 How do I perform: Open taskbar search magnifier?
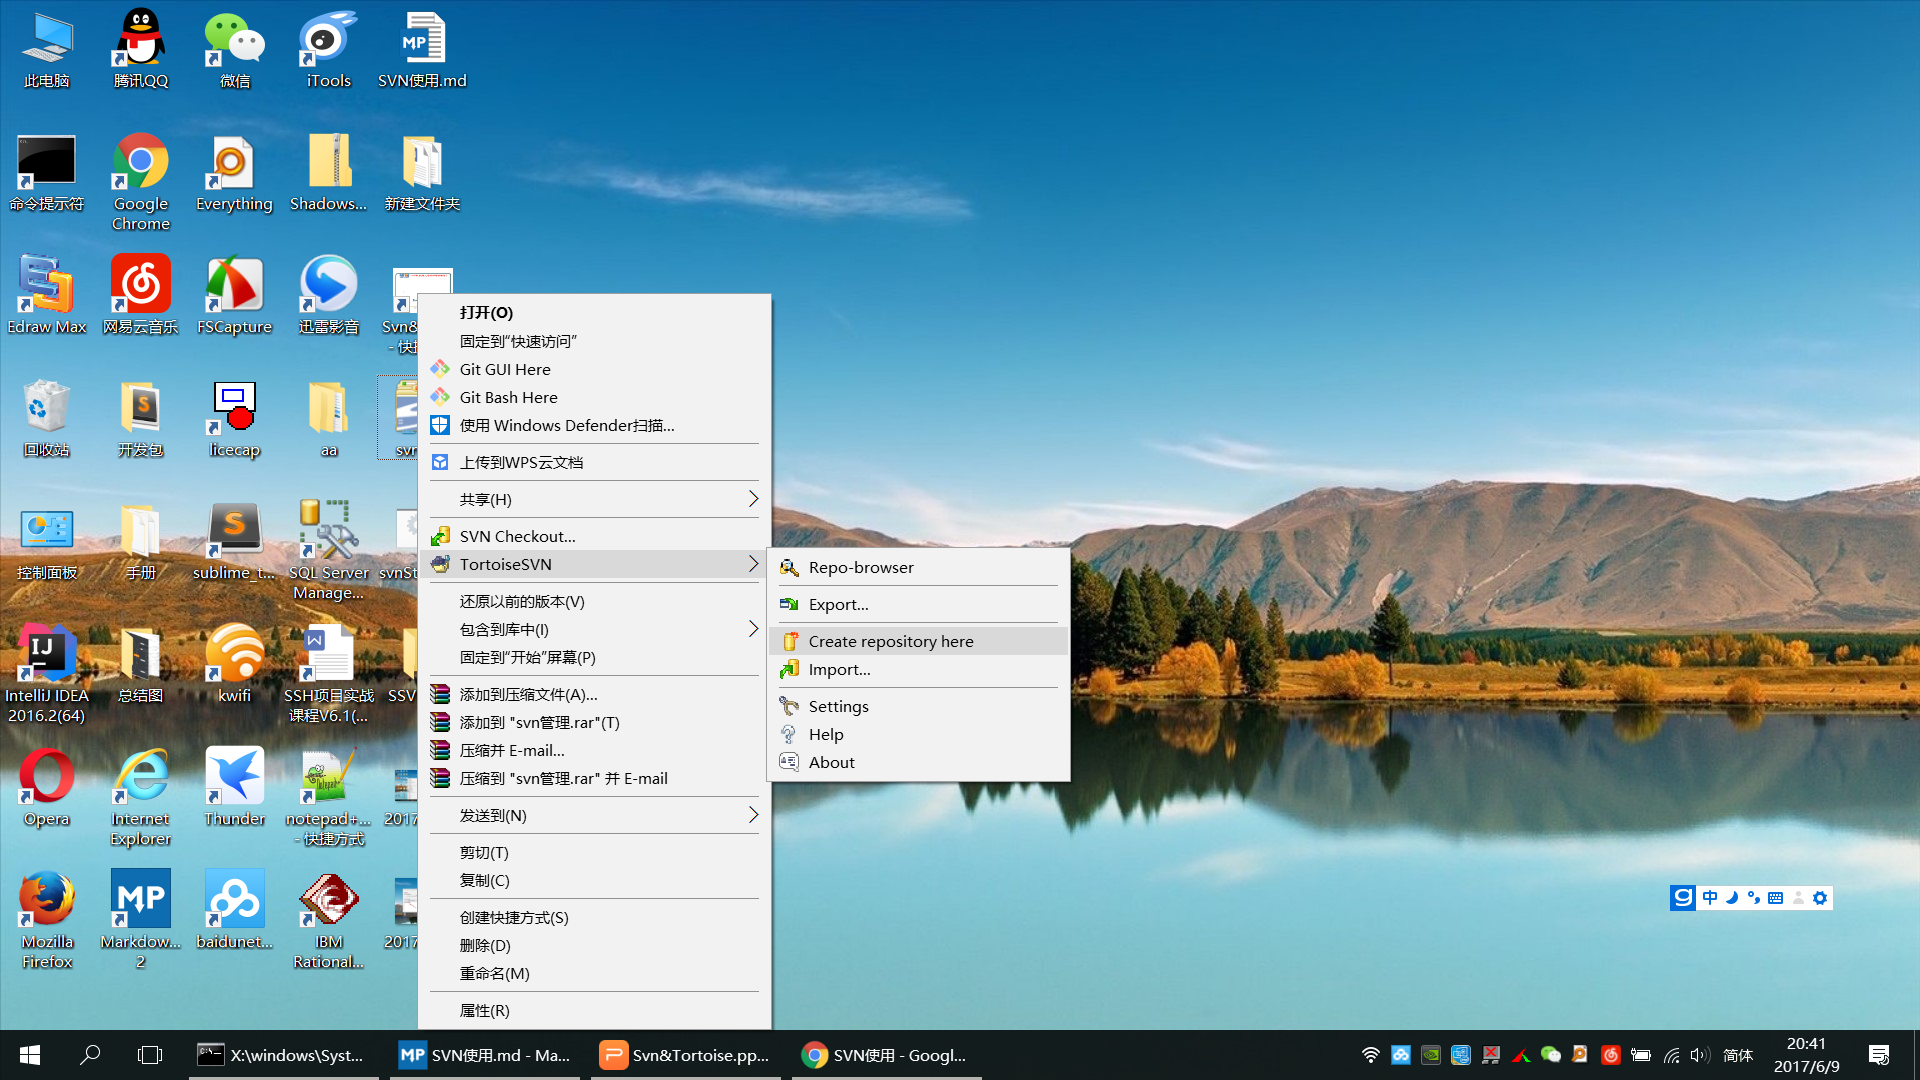coord(90,1055)
